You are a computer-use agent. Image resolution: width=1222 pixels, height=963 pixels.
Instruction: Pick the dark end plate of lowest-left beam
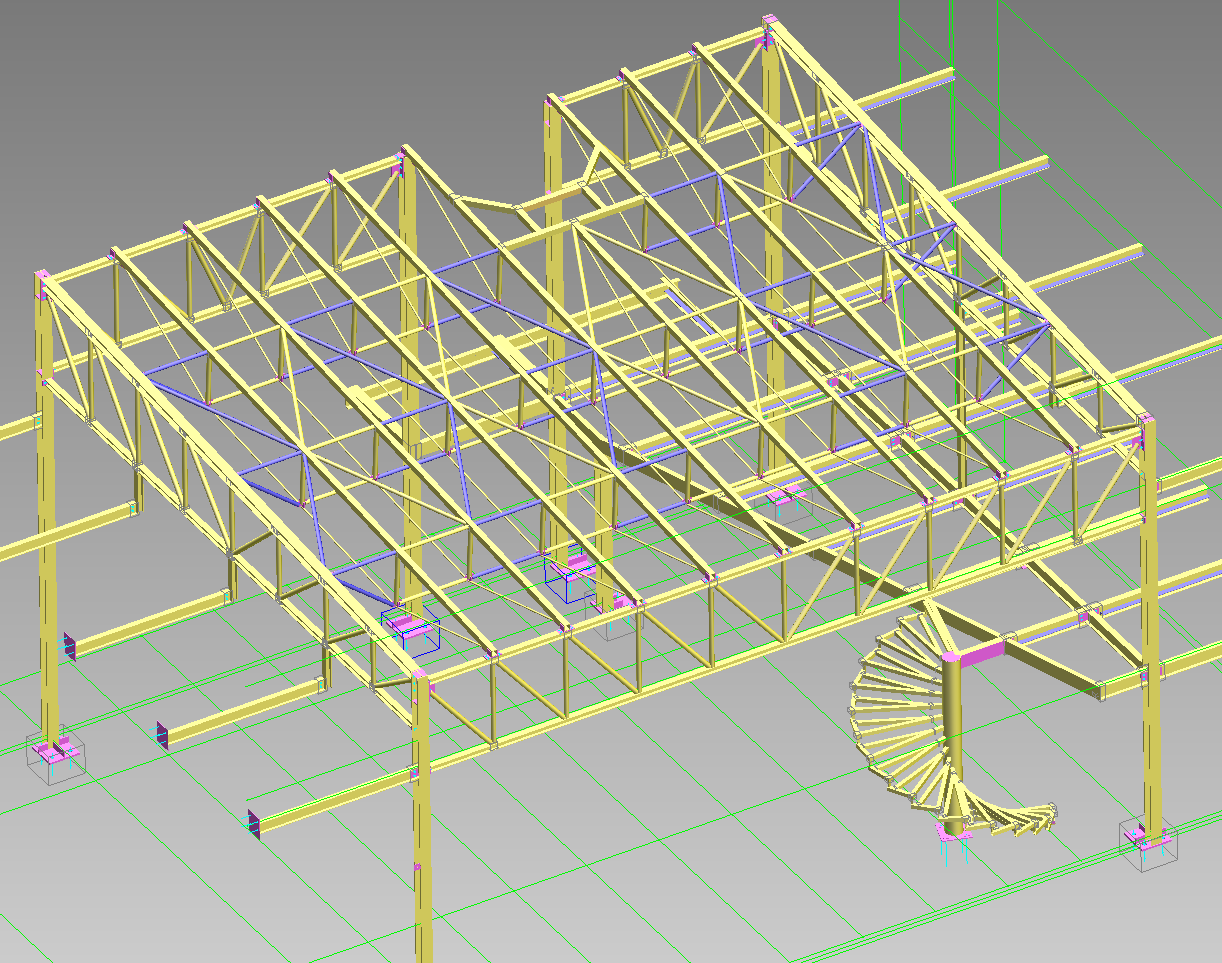(x=254, y=824)
